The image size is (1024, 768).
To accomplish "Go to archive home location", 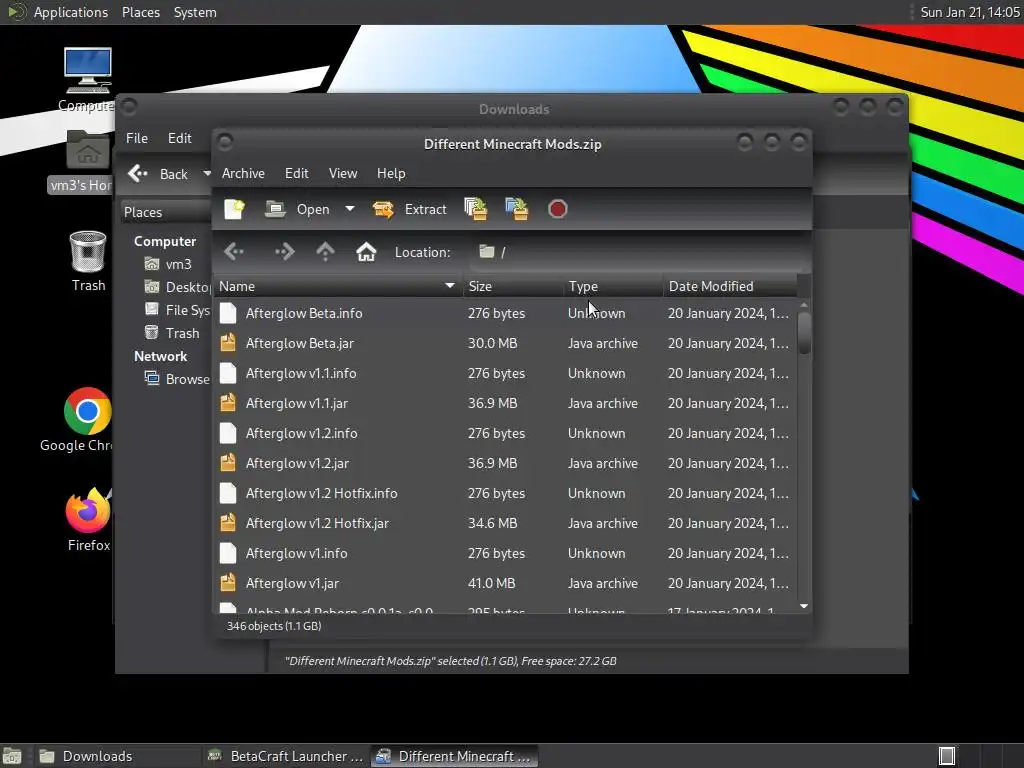I will click(x=366, y=251).
